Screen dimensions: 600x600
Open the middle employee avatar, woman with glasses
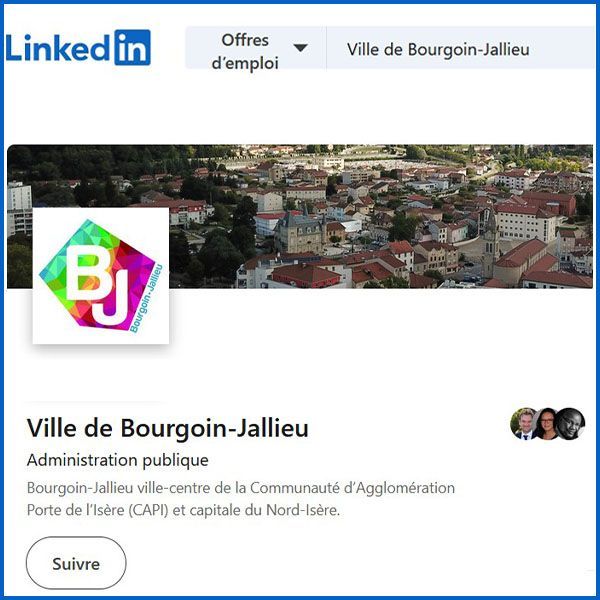coord(547,424)
